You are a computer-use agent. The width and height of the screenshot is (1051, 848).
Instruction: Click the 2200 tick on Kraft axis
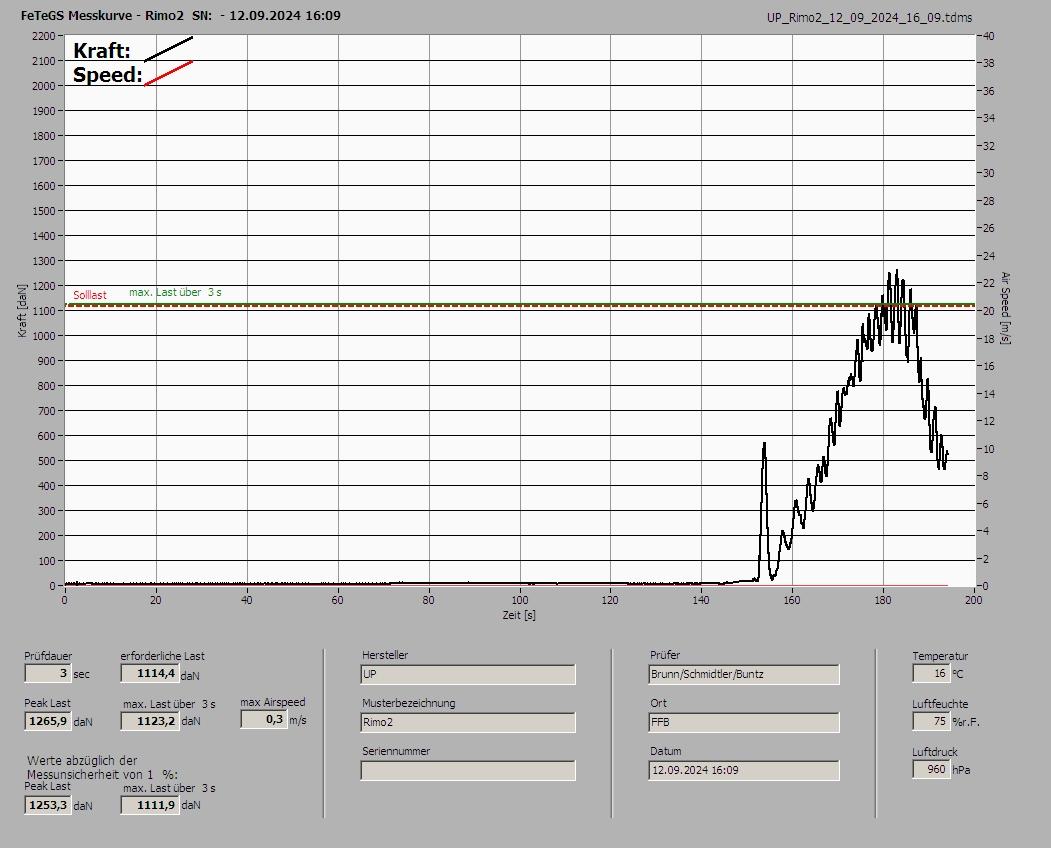click(x=44, y=36)
